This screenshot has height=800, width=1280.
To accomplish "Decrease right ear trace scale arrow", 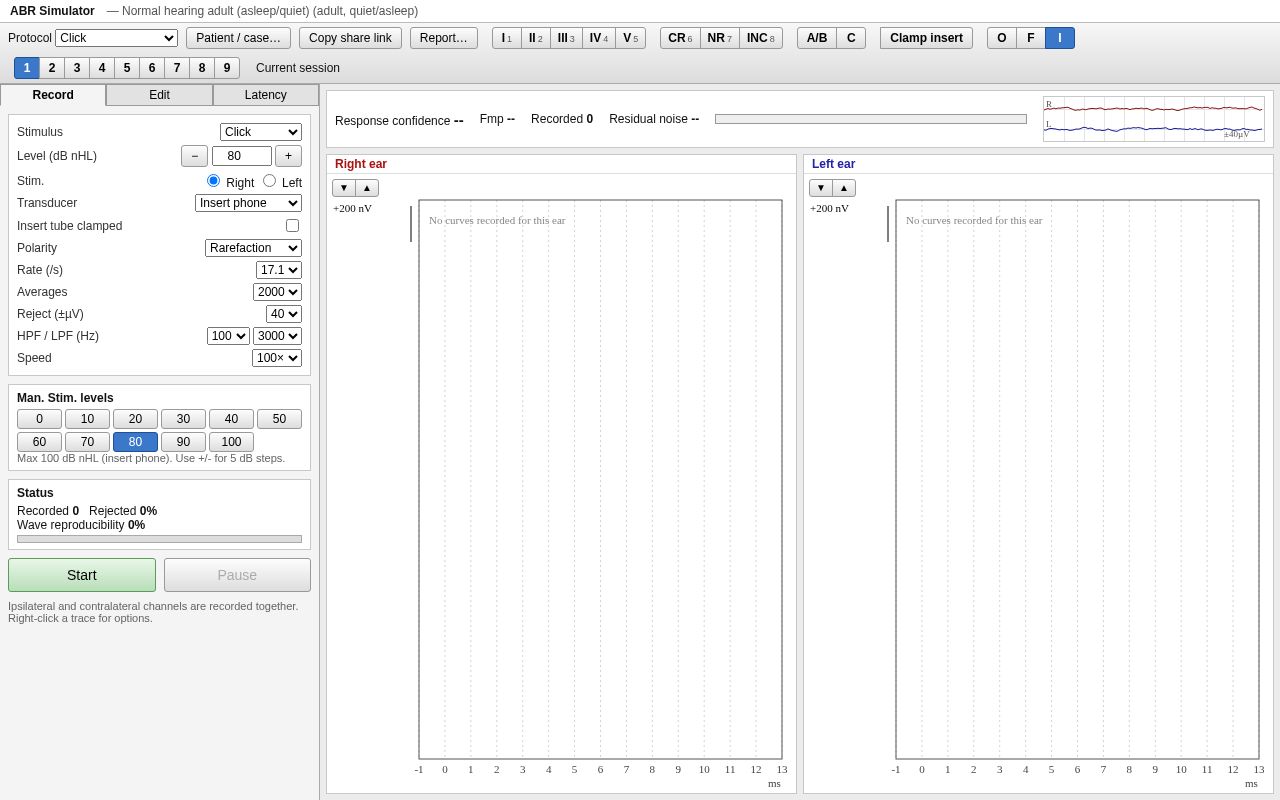I will pos(344,188).
